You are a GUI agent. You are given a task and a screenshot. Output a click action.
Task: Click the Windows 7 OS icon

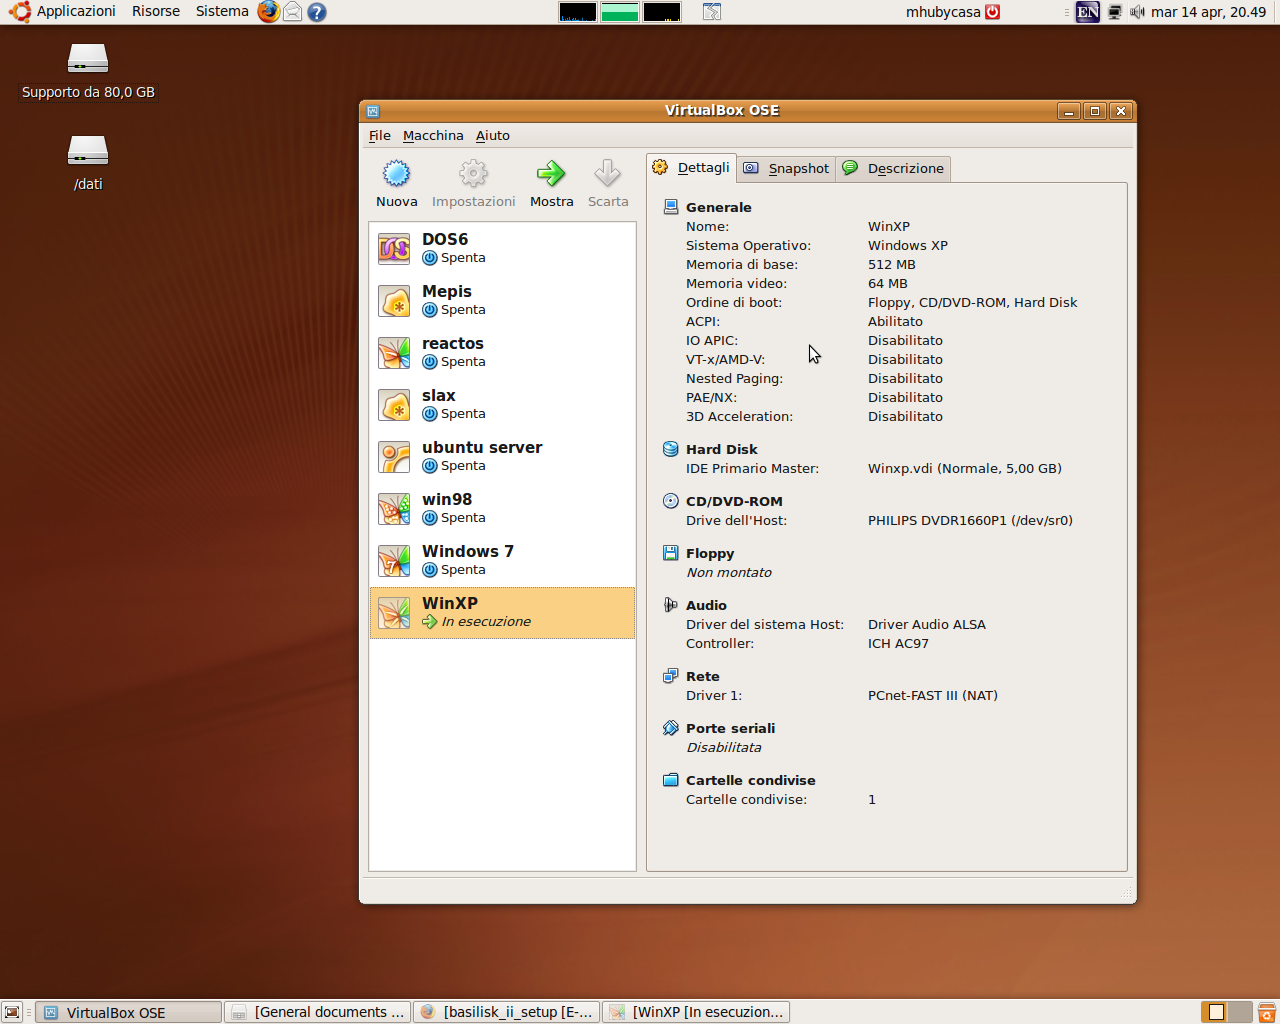click(x=394, y=561)
